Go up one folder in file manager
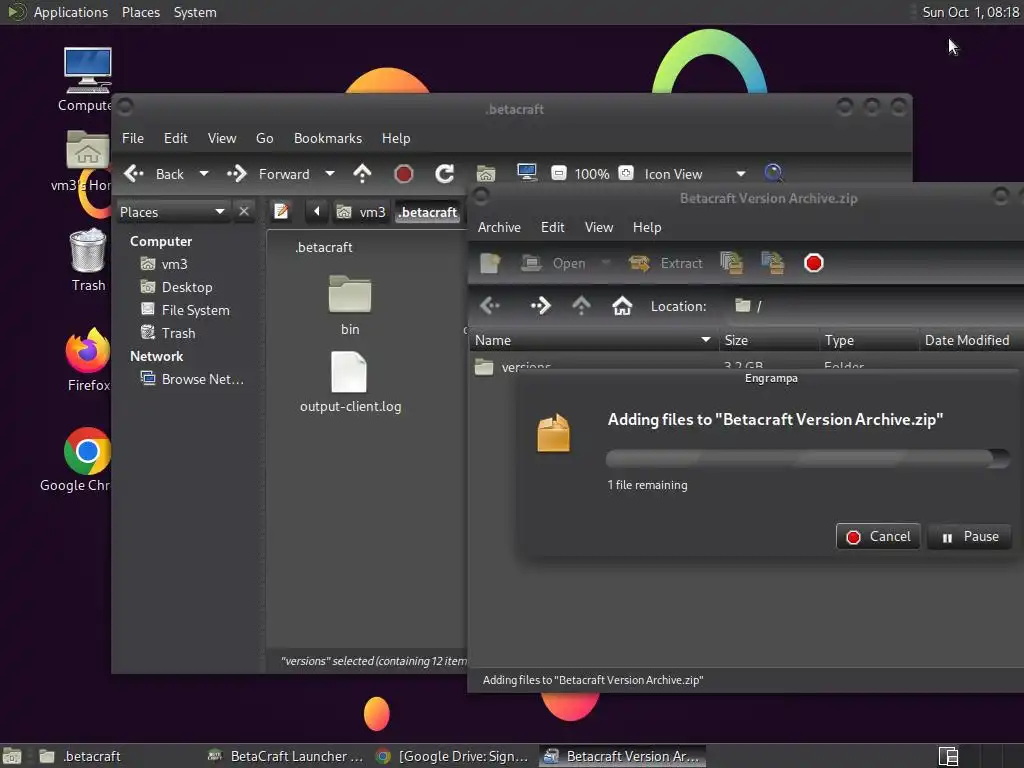Image resolution: width=1024 pixels, height=768 pixels. click(x=362, y=174)
